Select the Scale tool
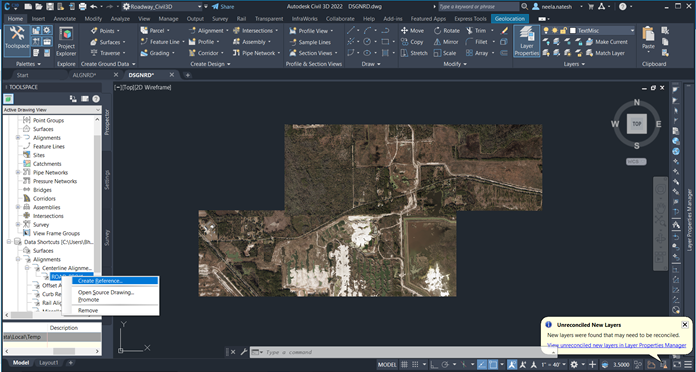This screenshot has width=696, height=372. coord(445,53)
